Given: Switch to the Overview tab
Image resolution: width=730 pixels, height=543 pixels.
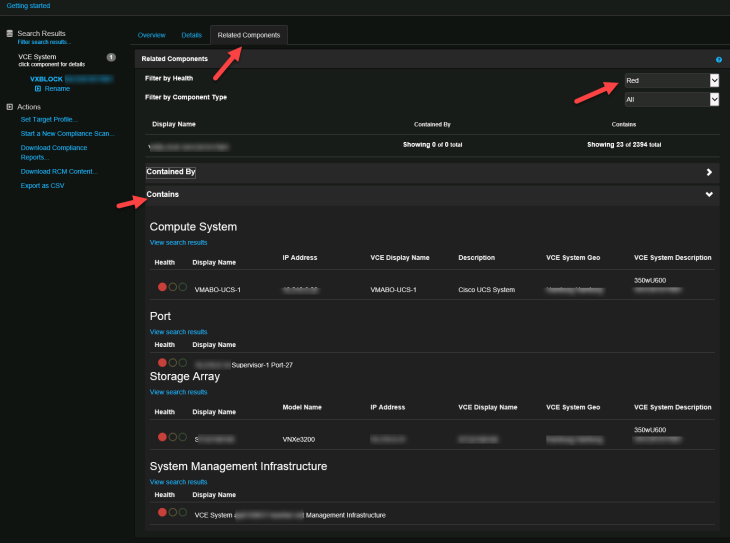Looking at the screenshot, I should [152, 35].
